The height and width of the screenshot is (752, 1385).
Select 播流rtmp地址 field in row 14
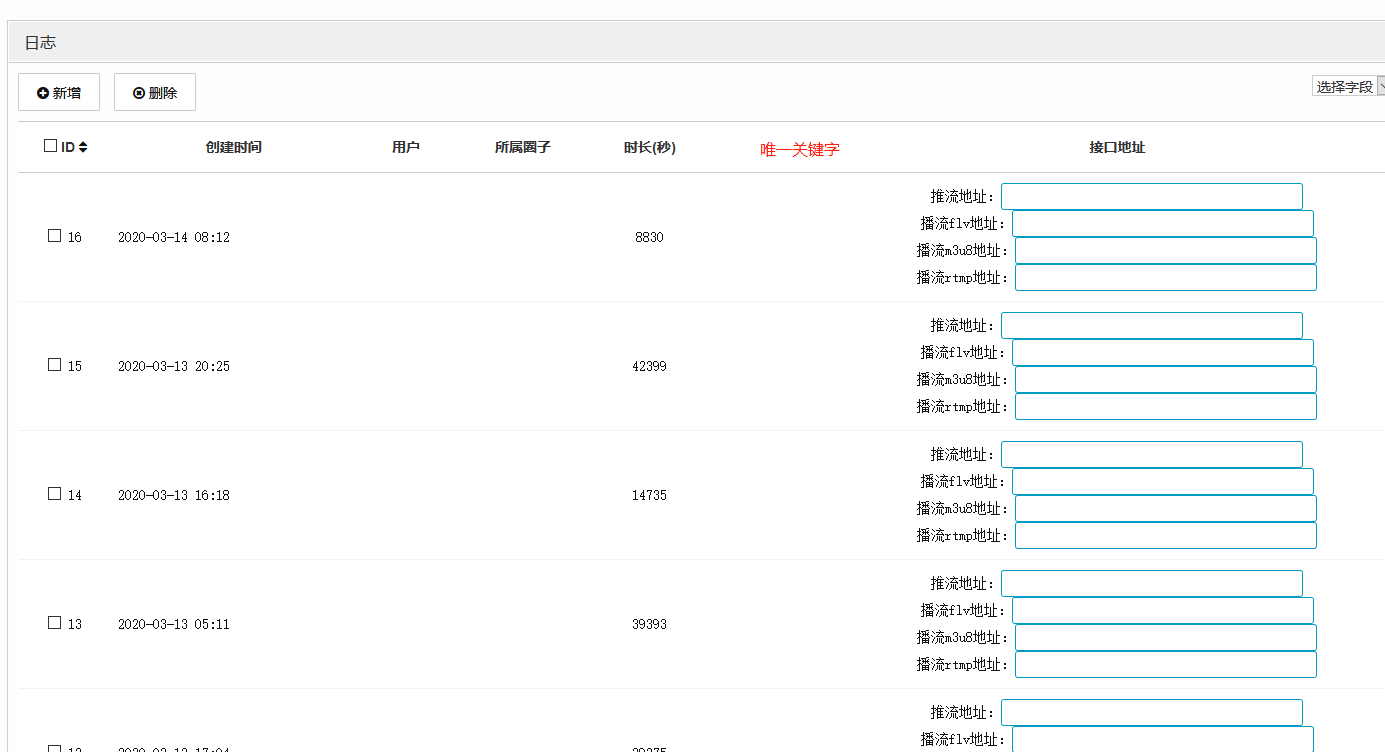click(x=1165, y=536)
